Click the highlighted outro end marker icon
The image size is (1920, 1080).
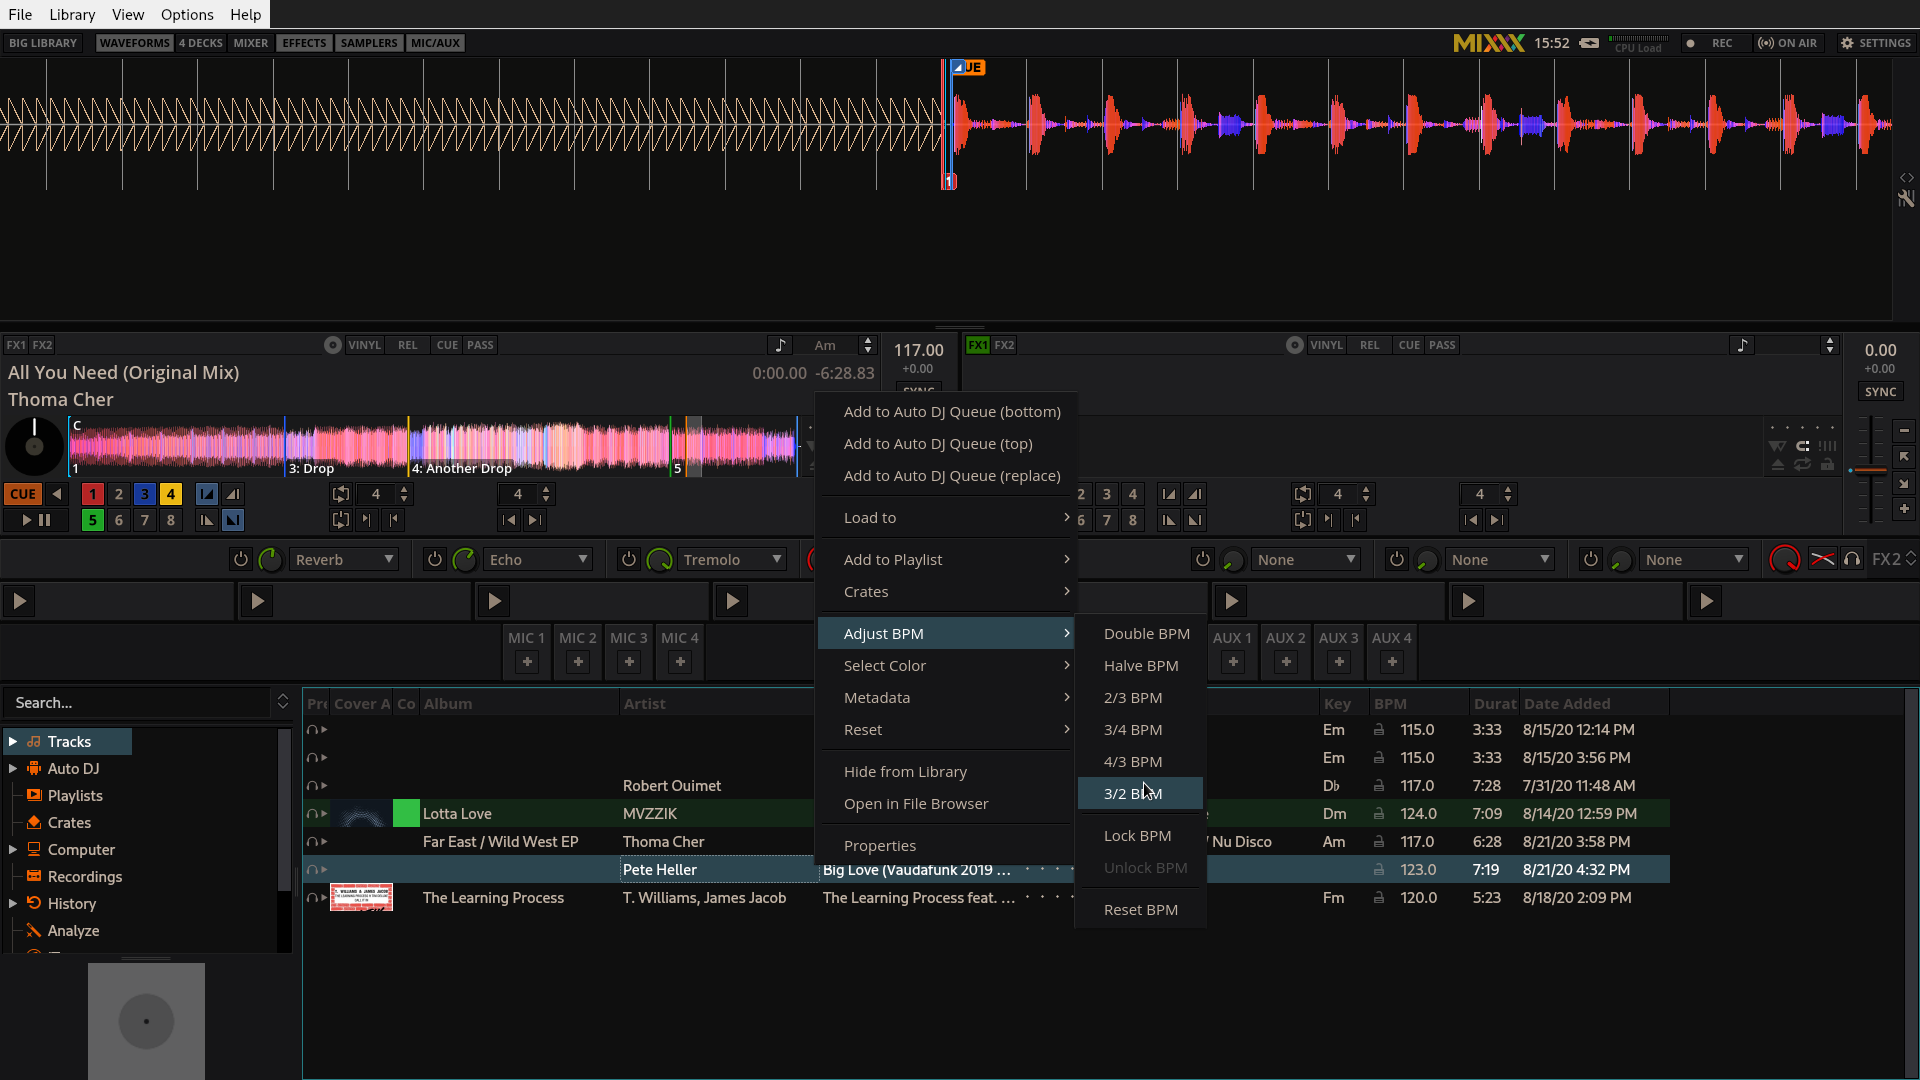pyautogui.click(x=232, y=520)
